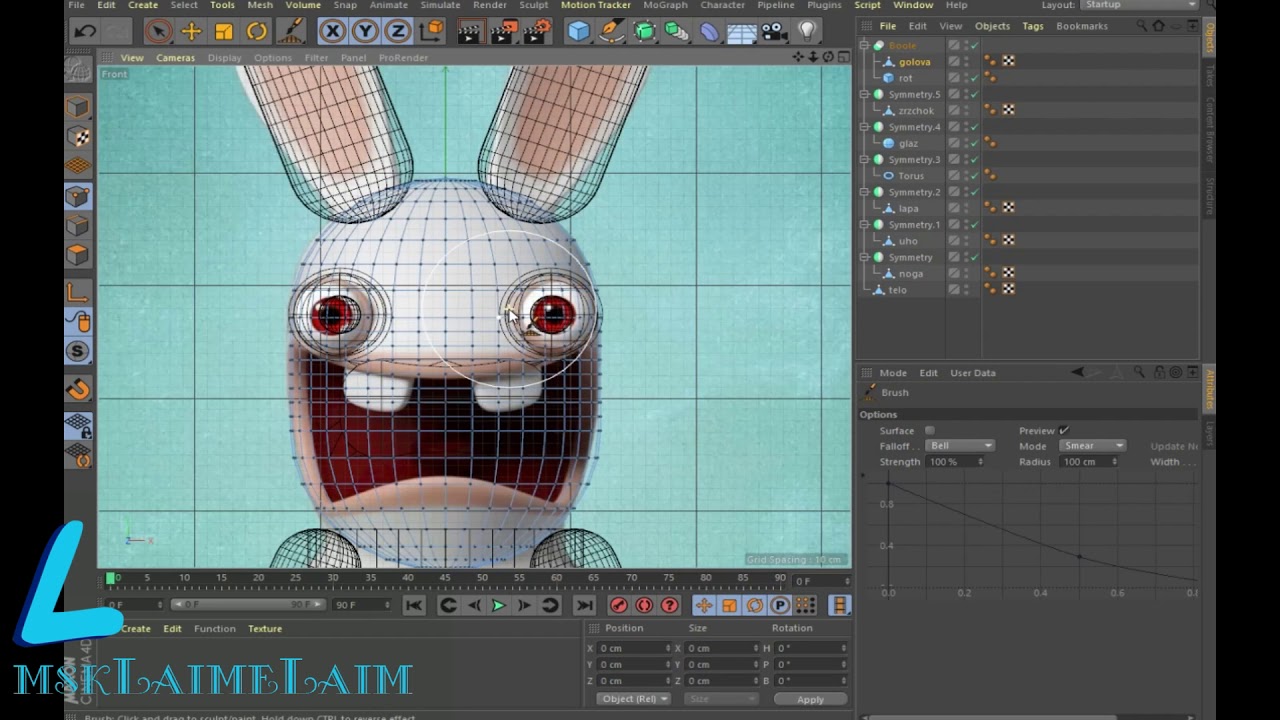Viewport: 1280px width, 720px height.
Task: Toggle Z axis lock
Action: tap(397, 31)
